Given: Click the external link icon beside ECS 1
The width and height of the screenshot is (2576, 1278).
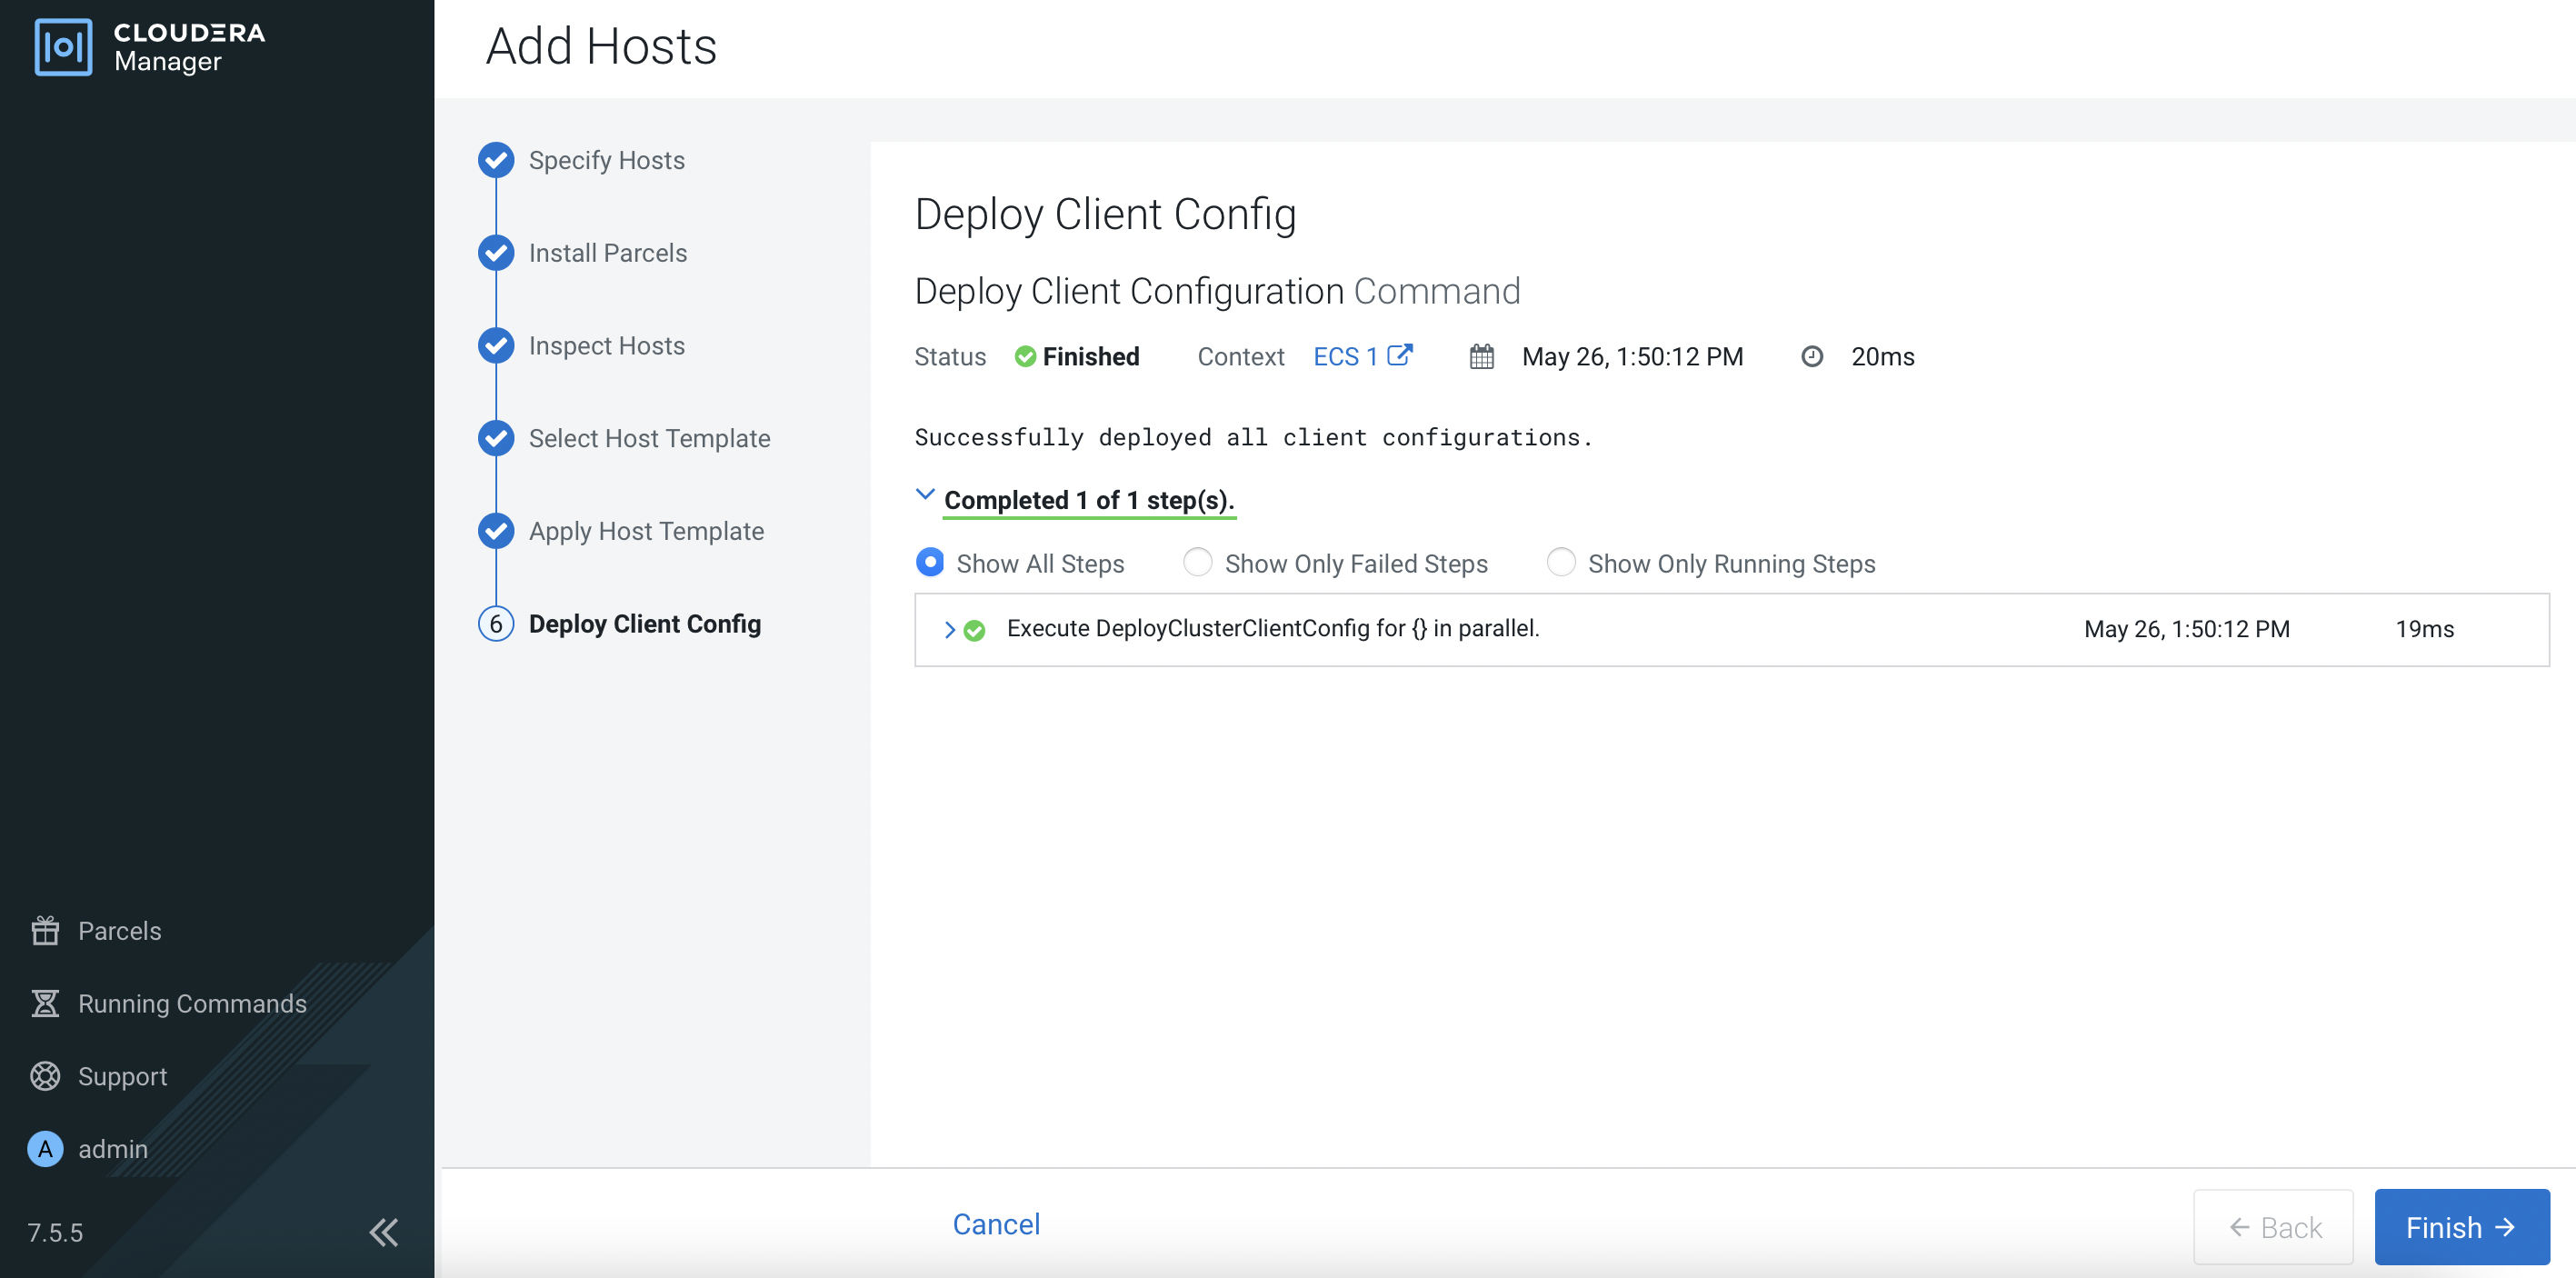Looking at the screenshot, I should pos(1400,355).
